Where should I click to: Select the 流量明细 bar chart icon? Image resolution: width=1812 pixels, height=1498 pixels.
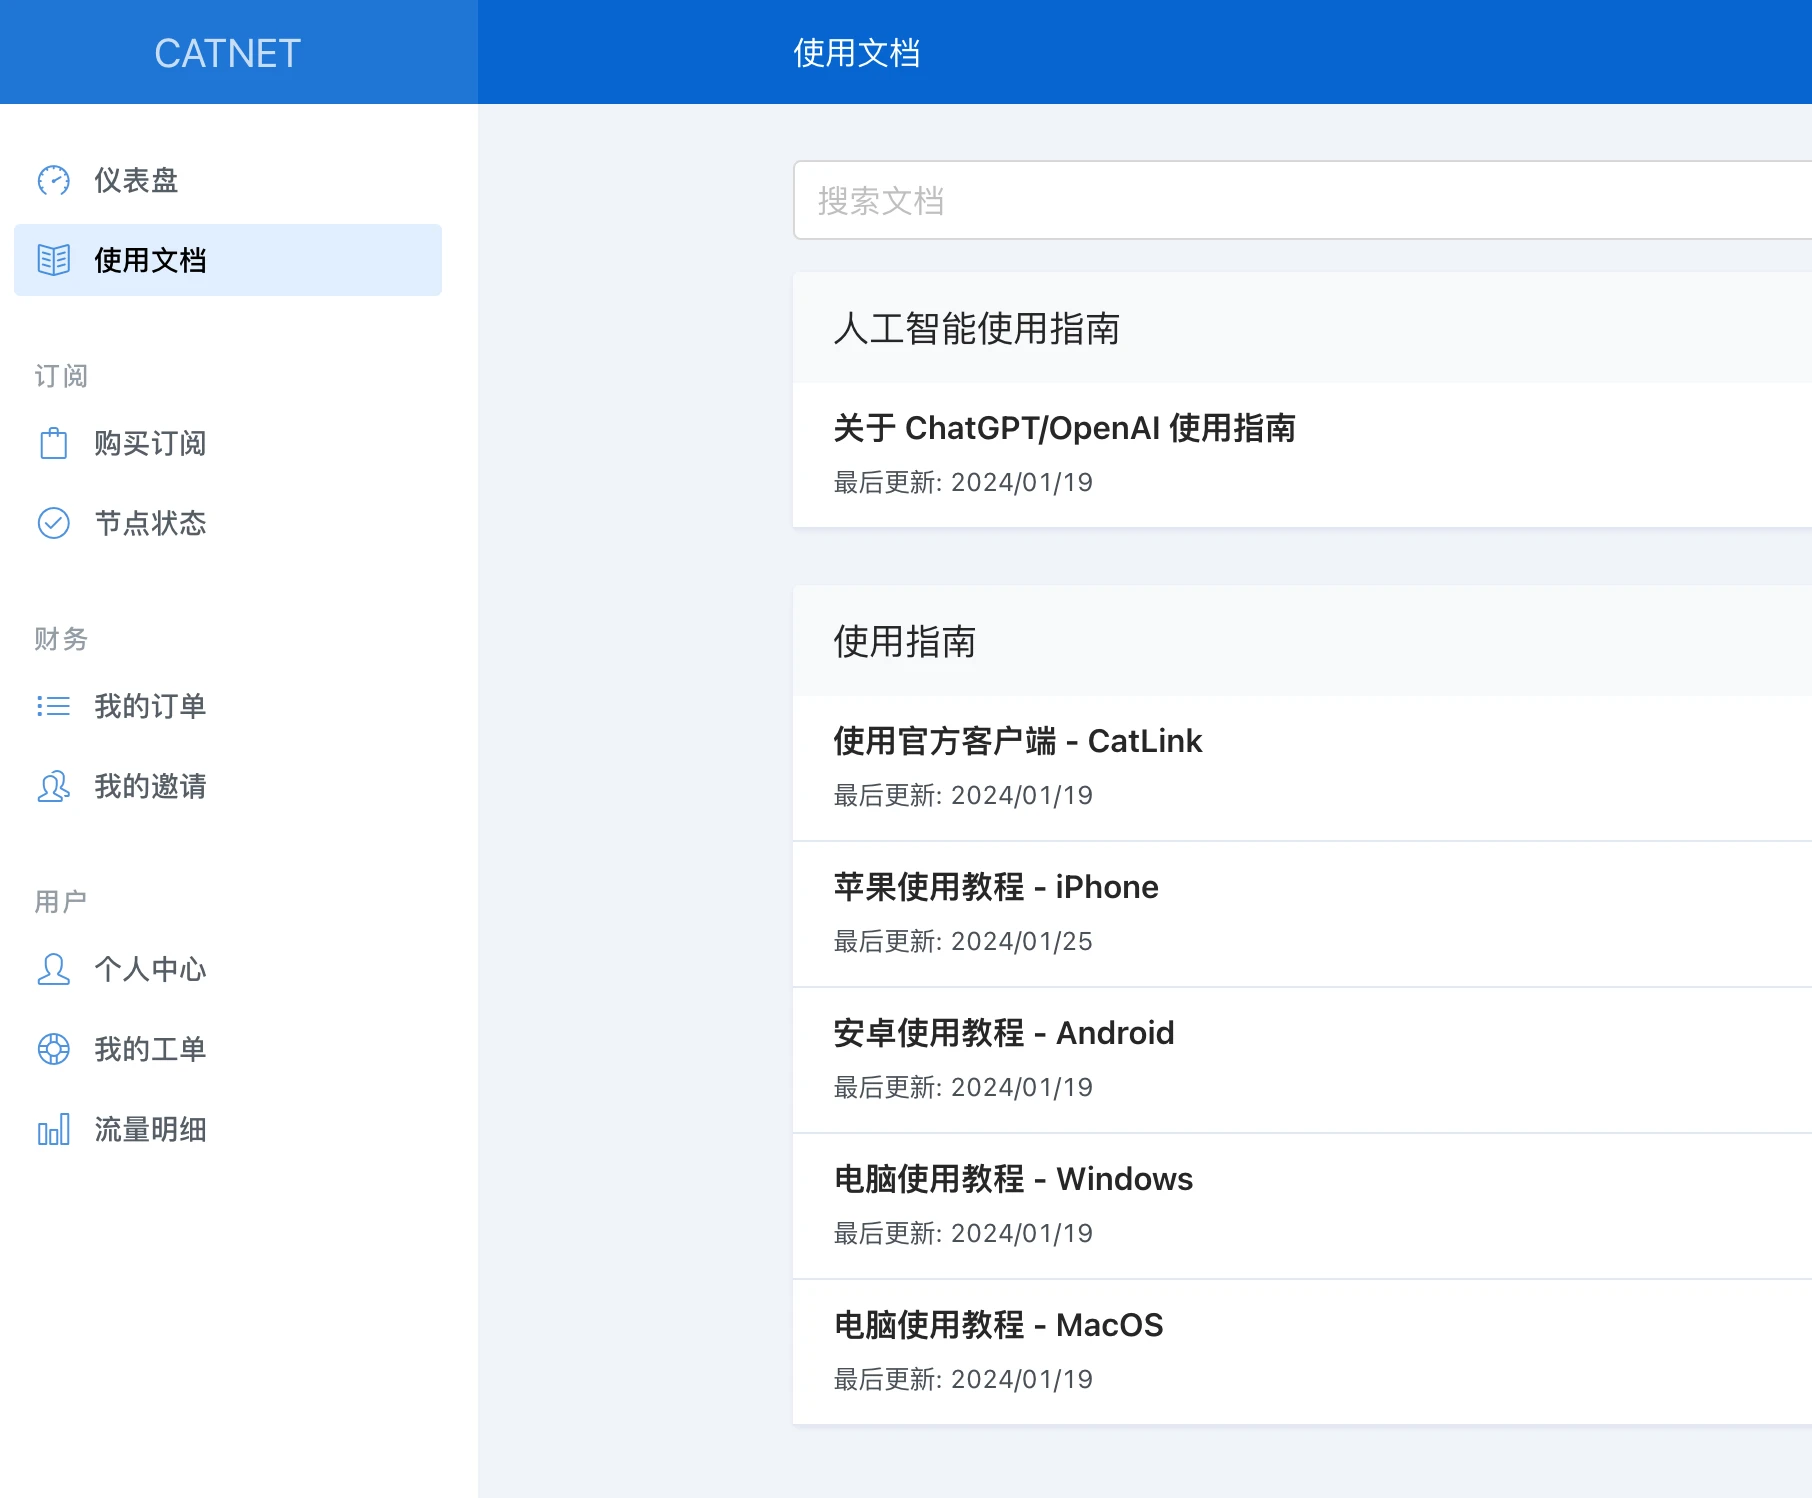point(53,1129)
